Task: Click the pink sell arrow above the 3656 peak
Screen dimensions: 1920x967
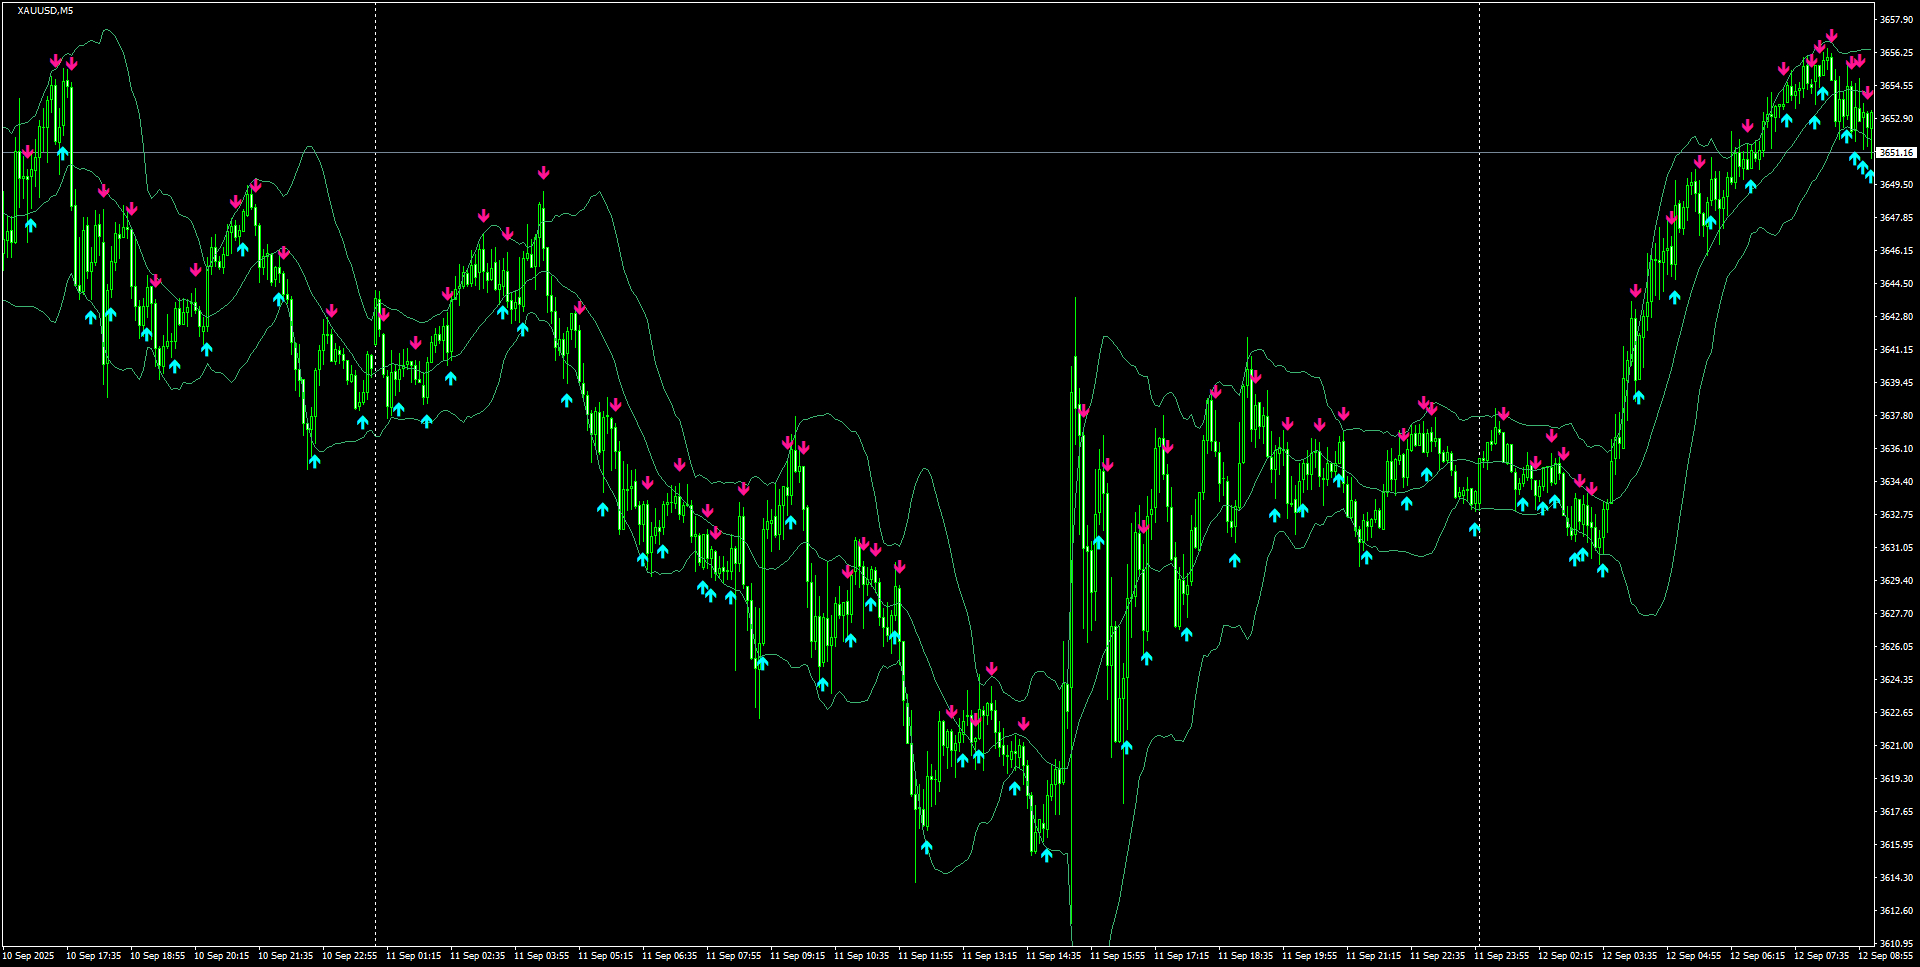Action: pos(1832,35)
